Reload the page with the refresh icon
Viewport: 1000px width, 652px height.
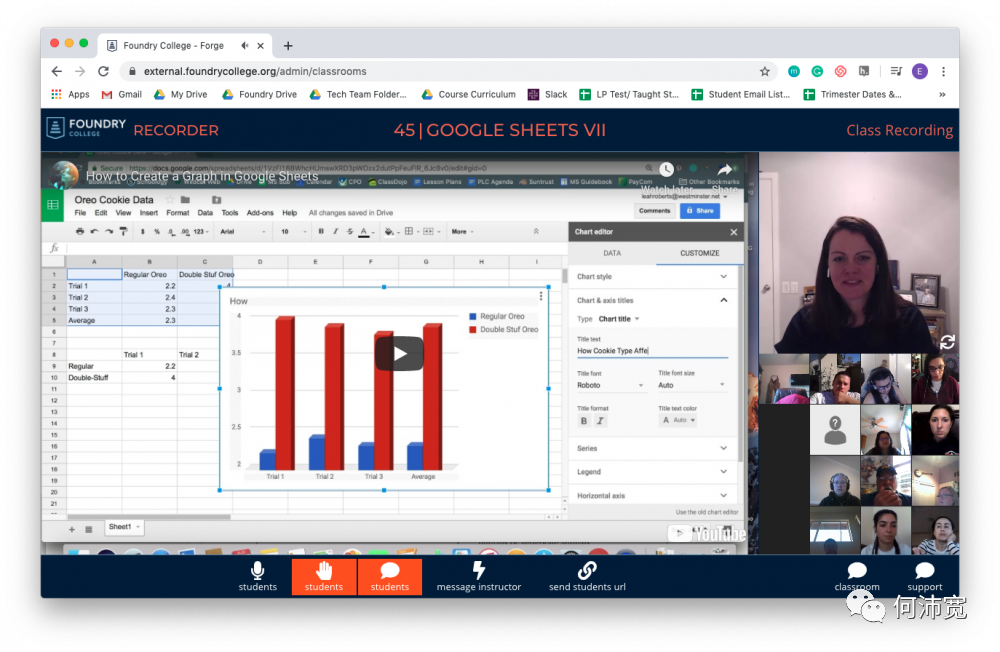[103, 71]
